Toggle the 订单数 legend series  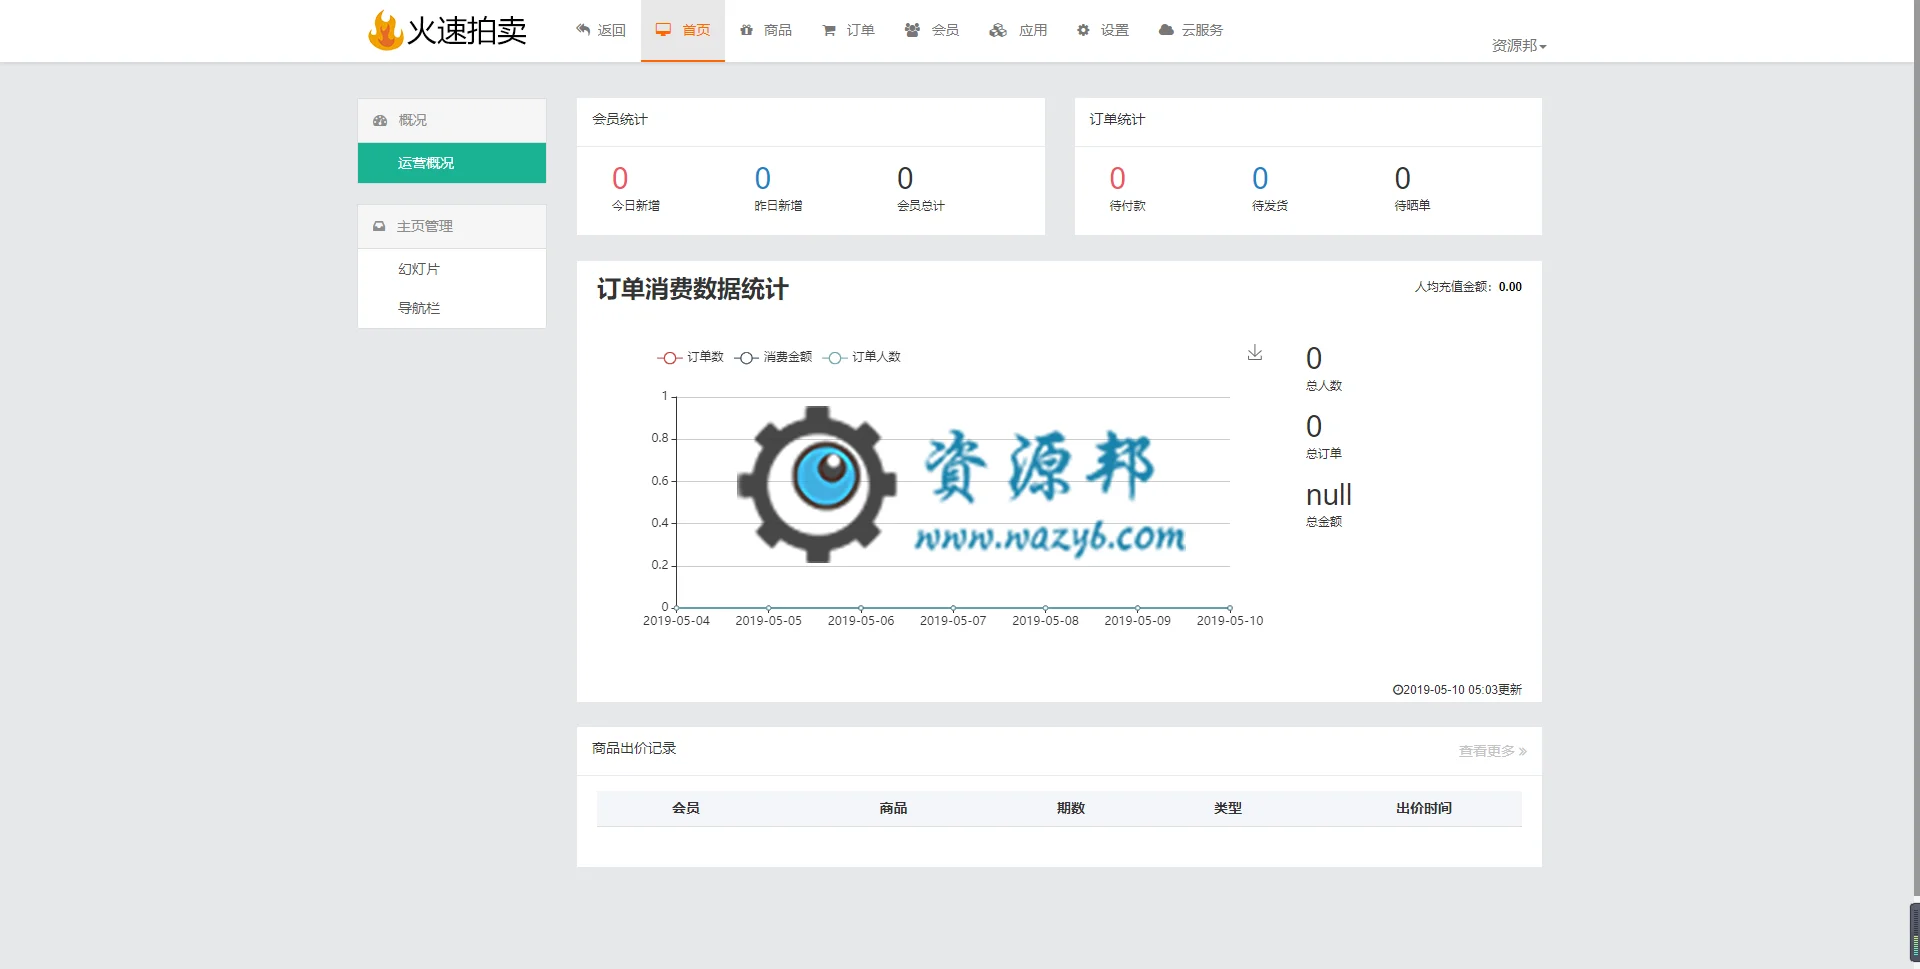(690, 357)
